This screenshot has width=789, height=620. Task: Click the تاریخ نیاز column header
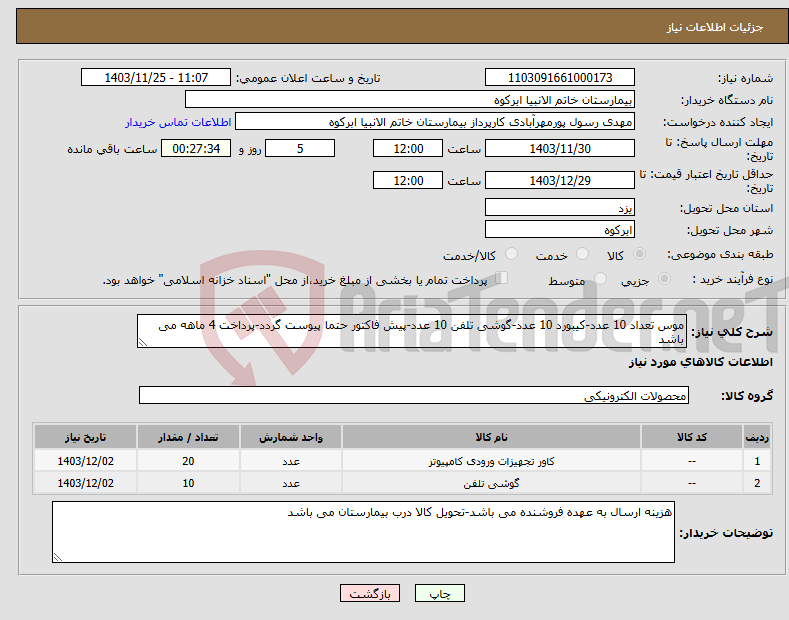click(86, 437)
